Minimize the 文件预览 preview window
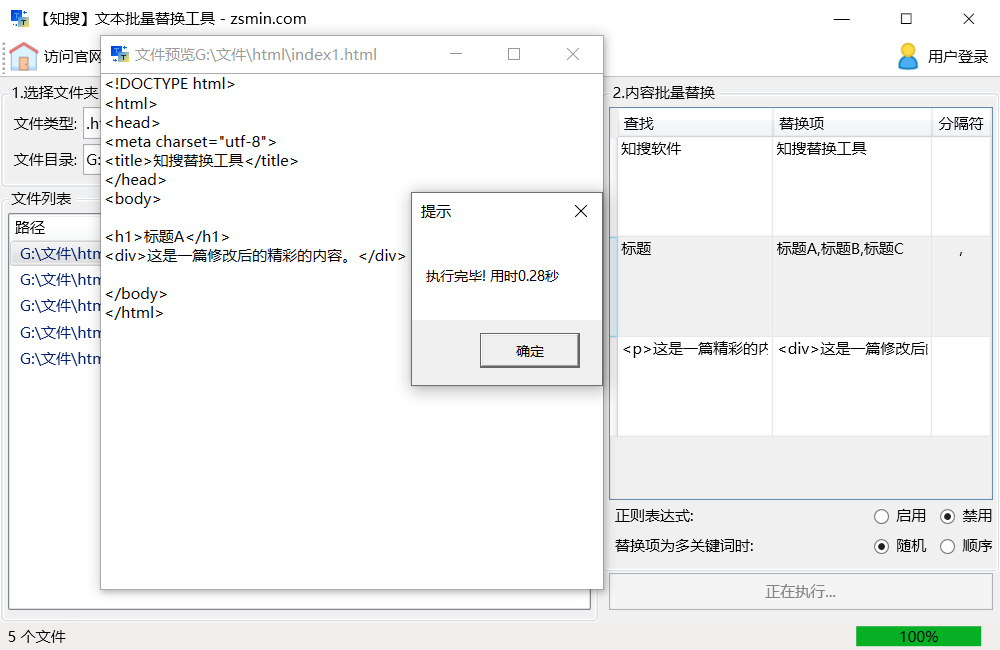This screenshot has width=1000, height=650. coord(455,54)
